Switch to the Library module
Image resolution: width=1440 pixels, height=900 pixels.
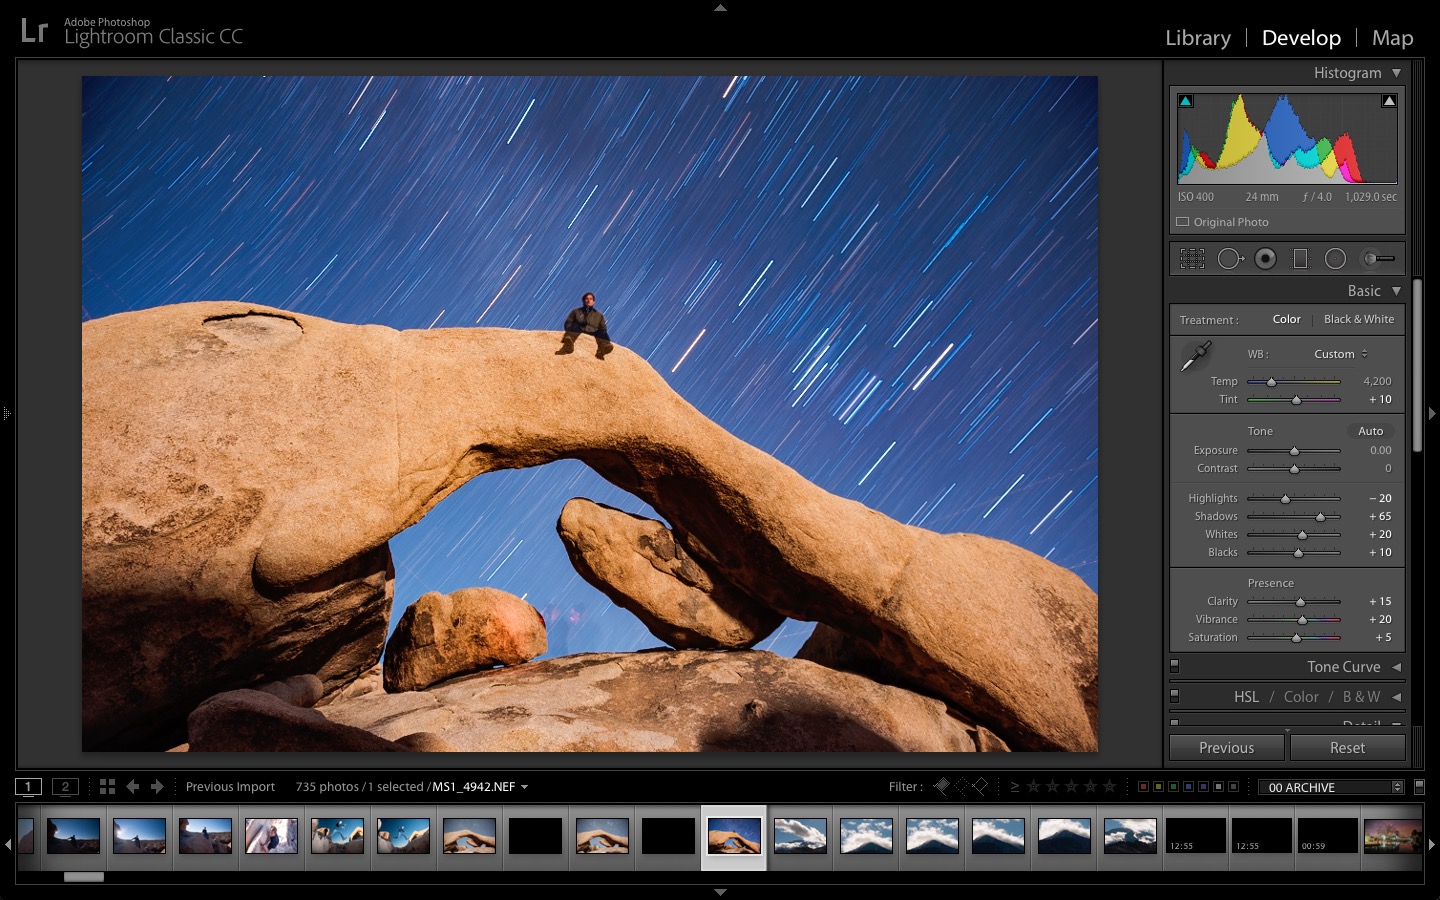pos(1197,37)
